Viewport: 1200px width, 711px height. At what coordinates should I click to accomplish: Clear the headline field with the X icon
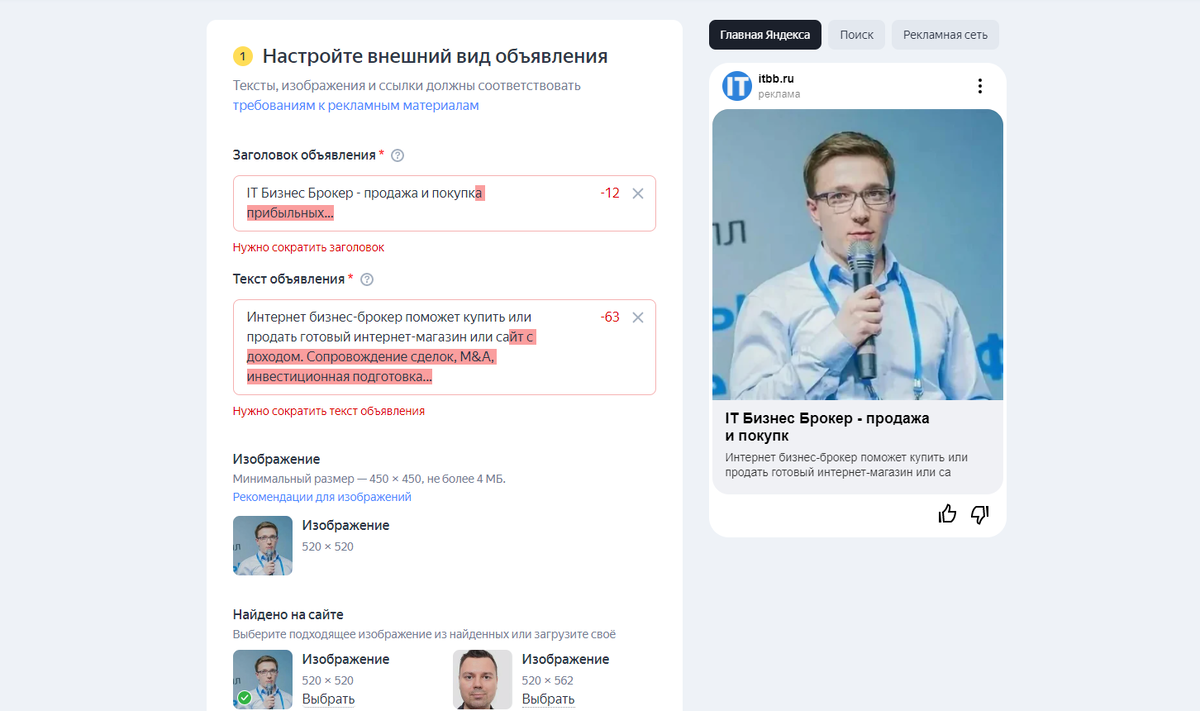(x=638, y=193)
